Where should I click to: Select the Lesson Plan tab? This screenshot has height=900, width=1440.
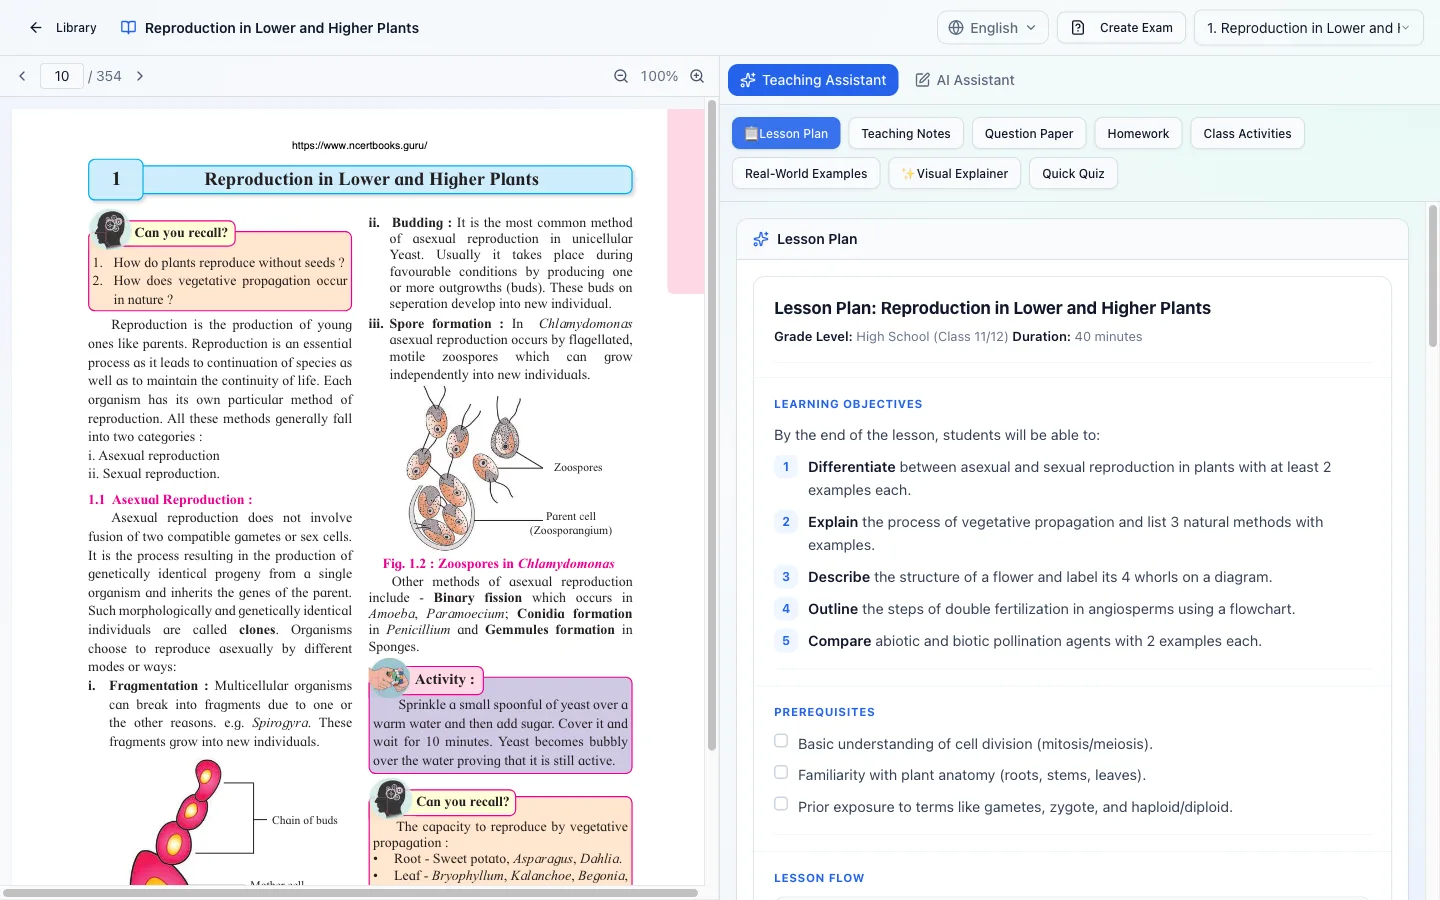(786, 133)
